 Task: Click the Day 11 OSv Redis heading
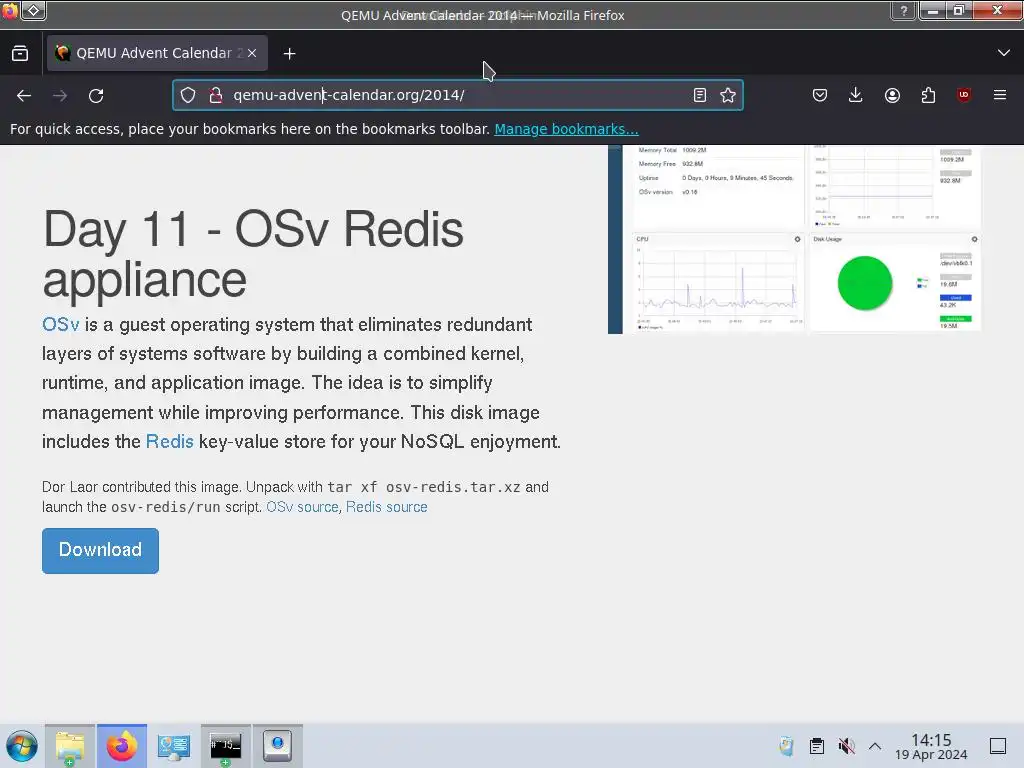[253, 254]
